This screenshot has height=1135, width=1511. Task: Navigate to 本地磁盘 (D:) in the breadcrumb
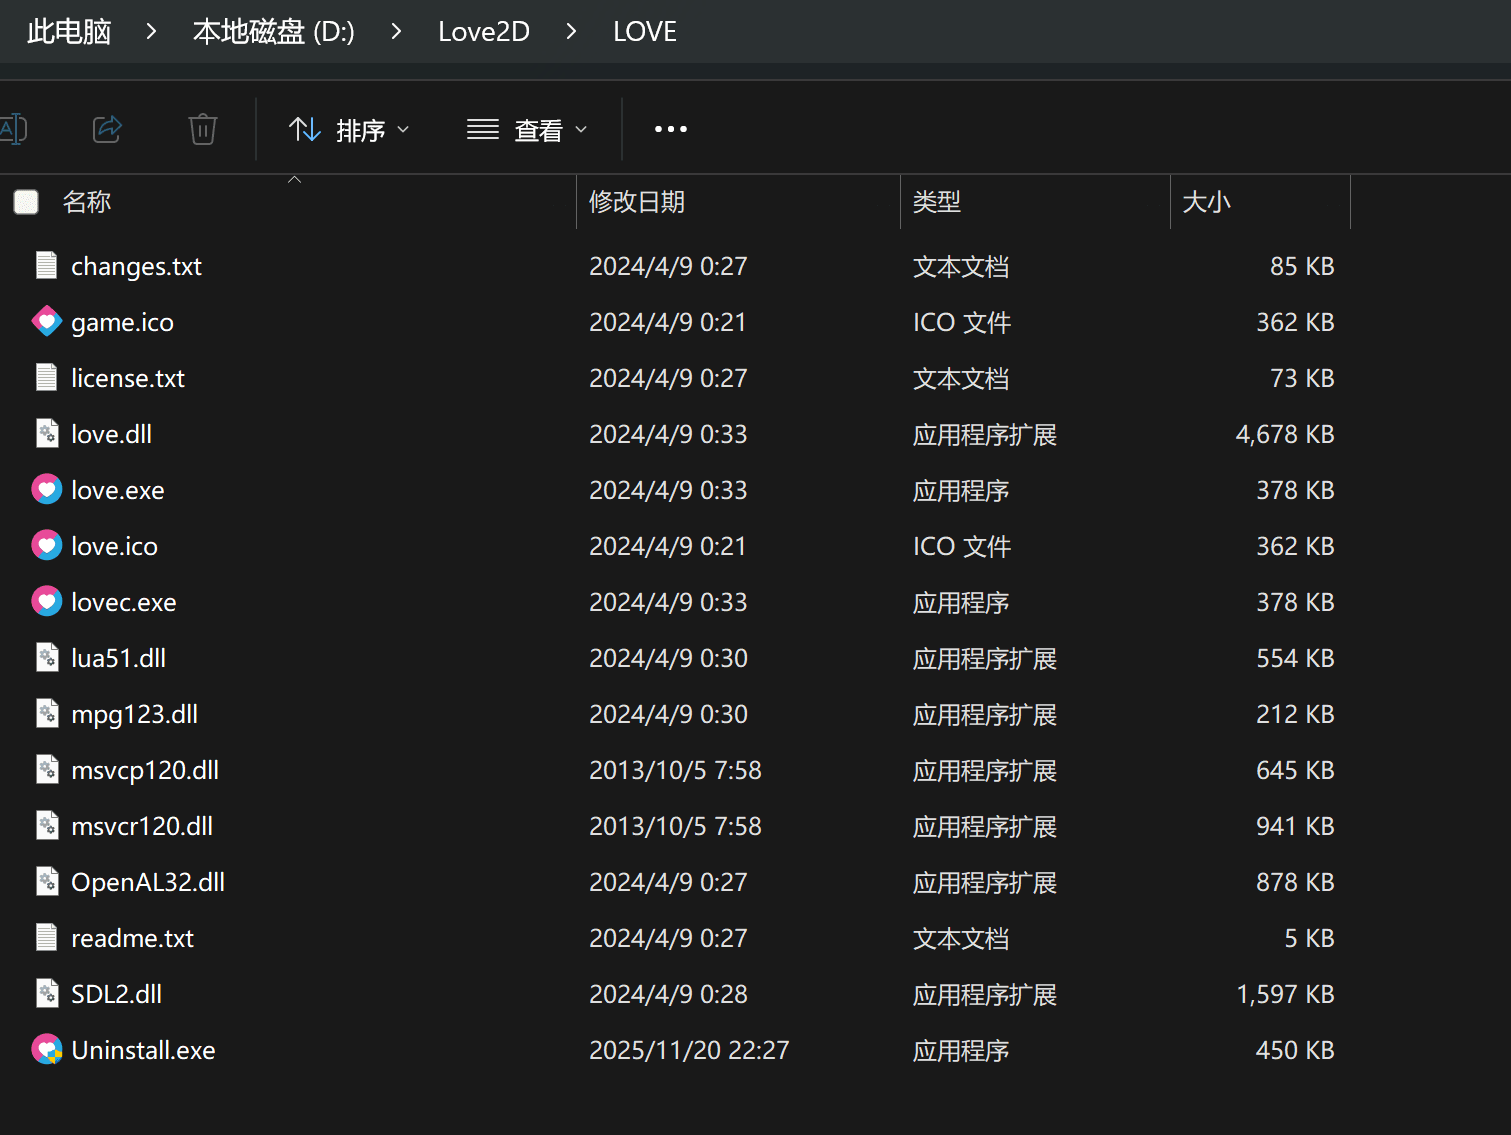pyautogui.click(x=273, y=32)
